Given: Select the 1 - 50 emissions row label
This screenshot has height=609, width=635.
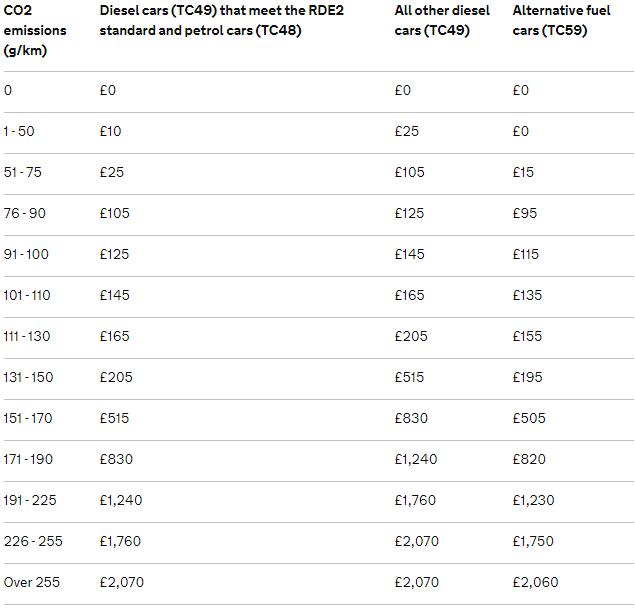Looking at the screenshot, I should point(19,131).
